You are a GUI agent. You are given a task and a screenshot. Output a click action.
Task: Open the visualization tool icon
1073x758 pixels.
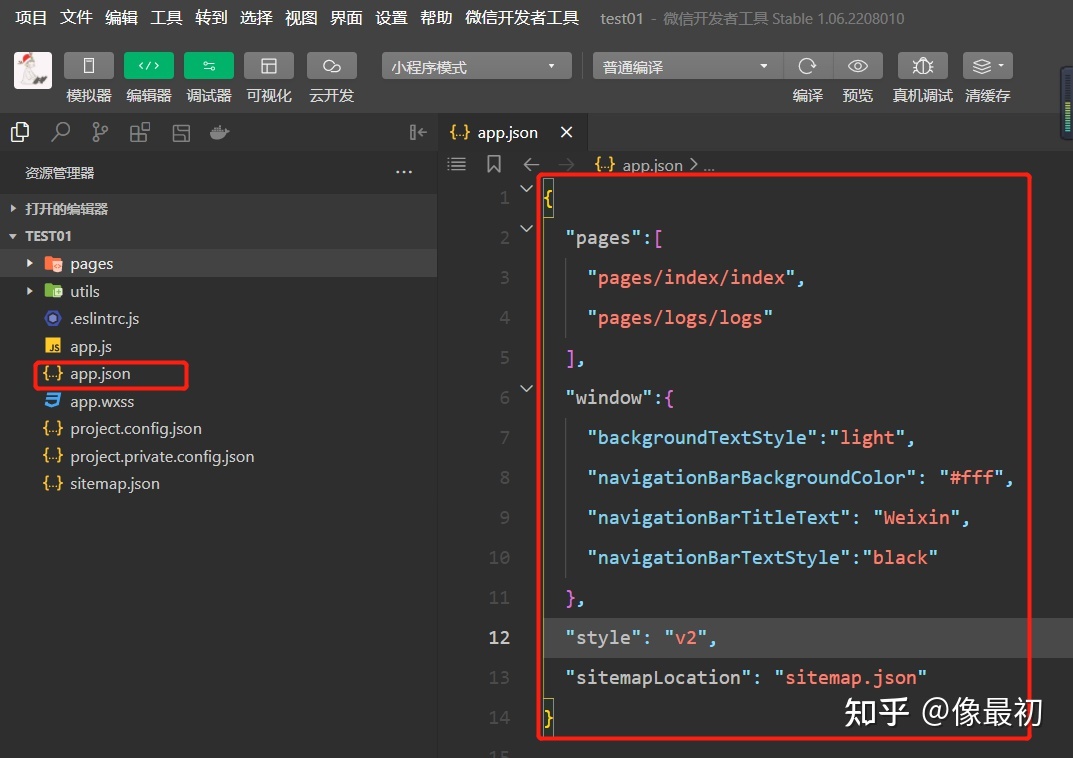pos(268,66)
